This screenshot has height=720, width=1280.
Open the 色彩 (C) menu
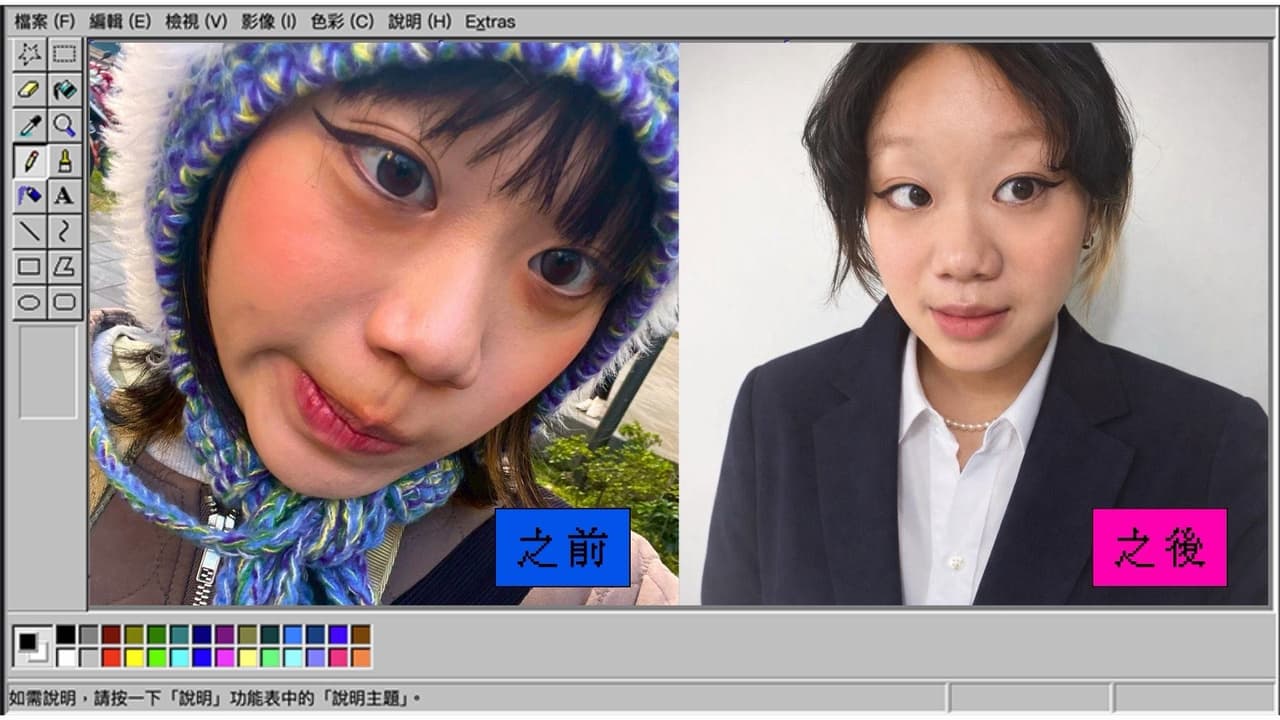341,21
